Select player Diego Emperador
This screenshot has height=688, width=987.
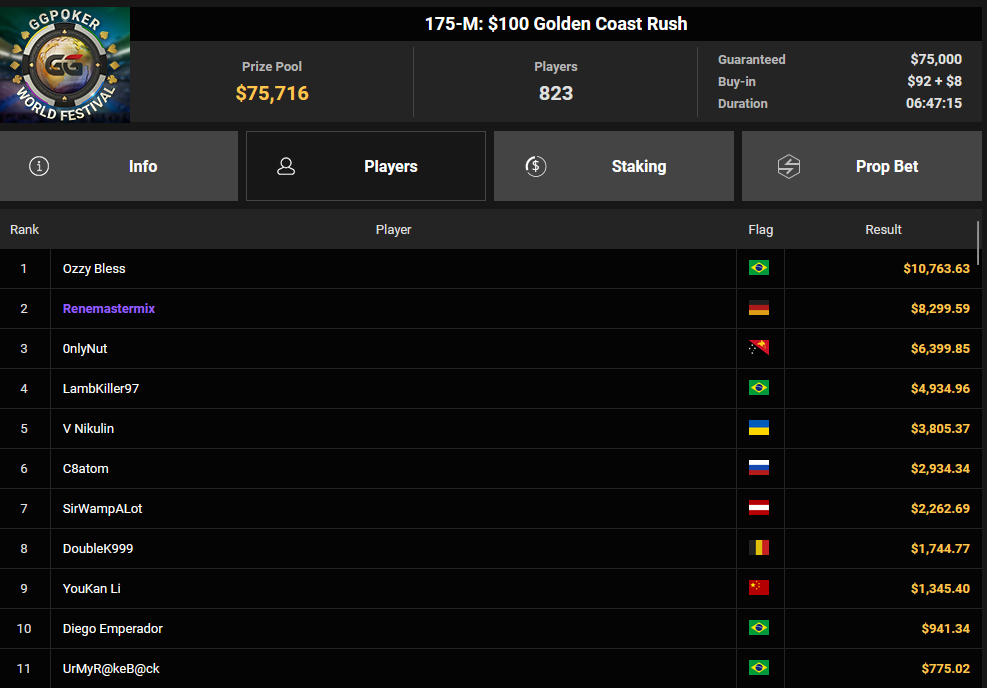[x=113, y=628]
